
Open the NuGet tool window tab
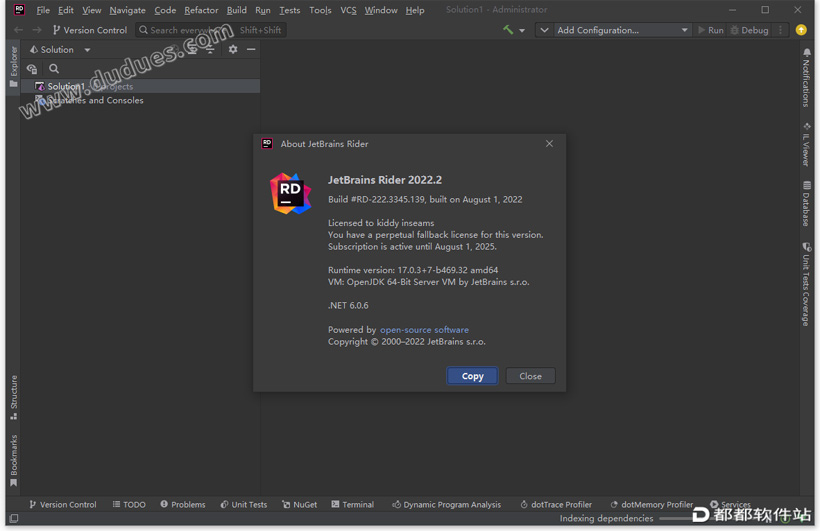pyautogui.click(x=300, y=504)
